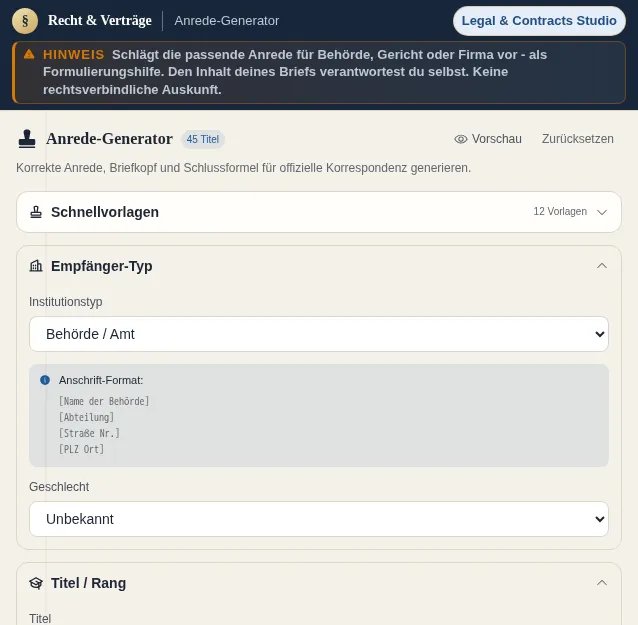
Task: Collapse the Empfänger-Typ section
Action: click(602, 266)
